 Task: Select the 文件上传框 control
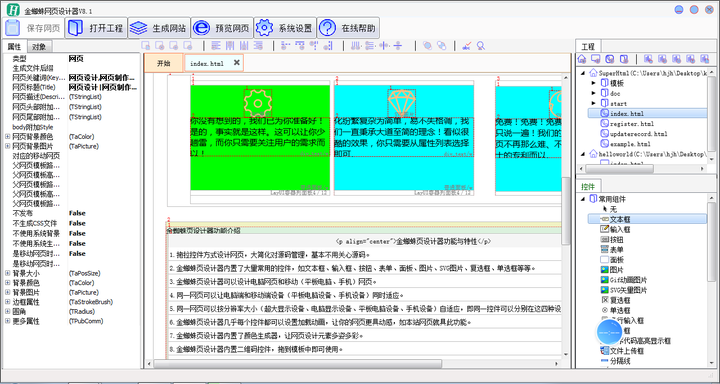coord(627,350)
